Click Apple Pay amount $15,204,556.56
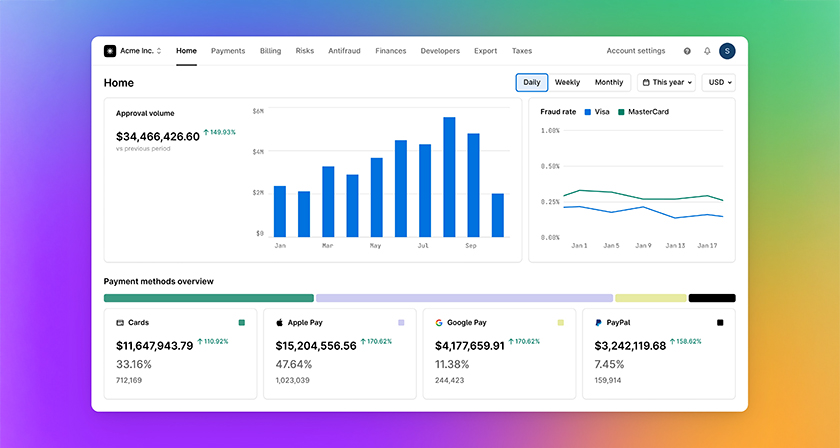Screen dimensions: 840x448 (x=316, y=346)
